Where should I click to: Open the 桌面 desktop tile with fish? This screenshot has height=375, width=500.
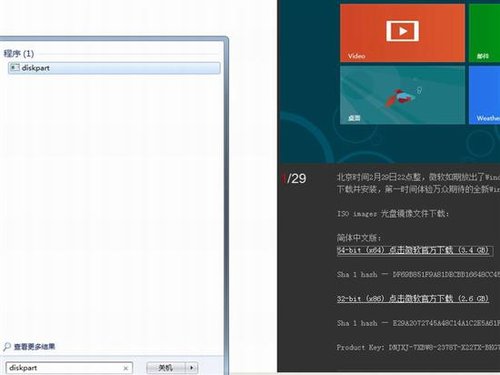point(402,95)
